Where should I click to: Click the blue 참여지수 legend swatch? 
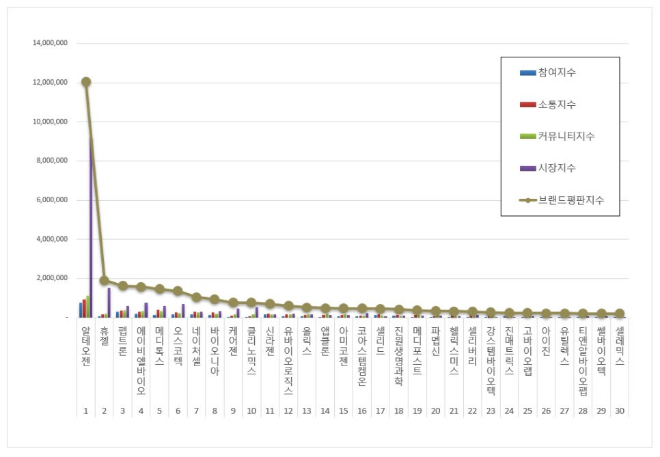coord(527,73)
